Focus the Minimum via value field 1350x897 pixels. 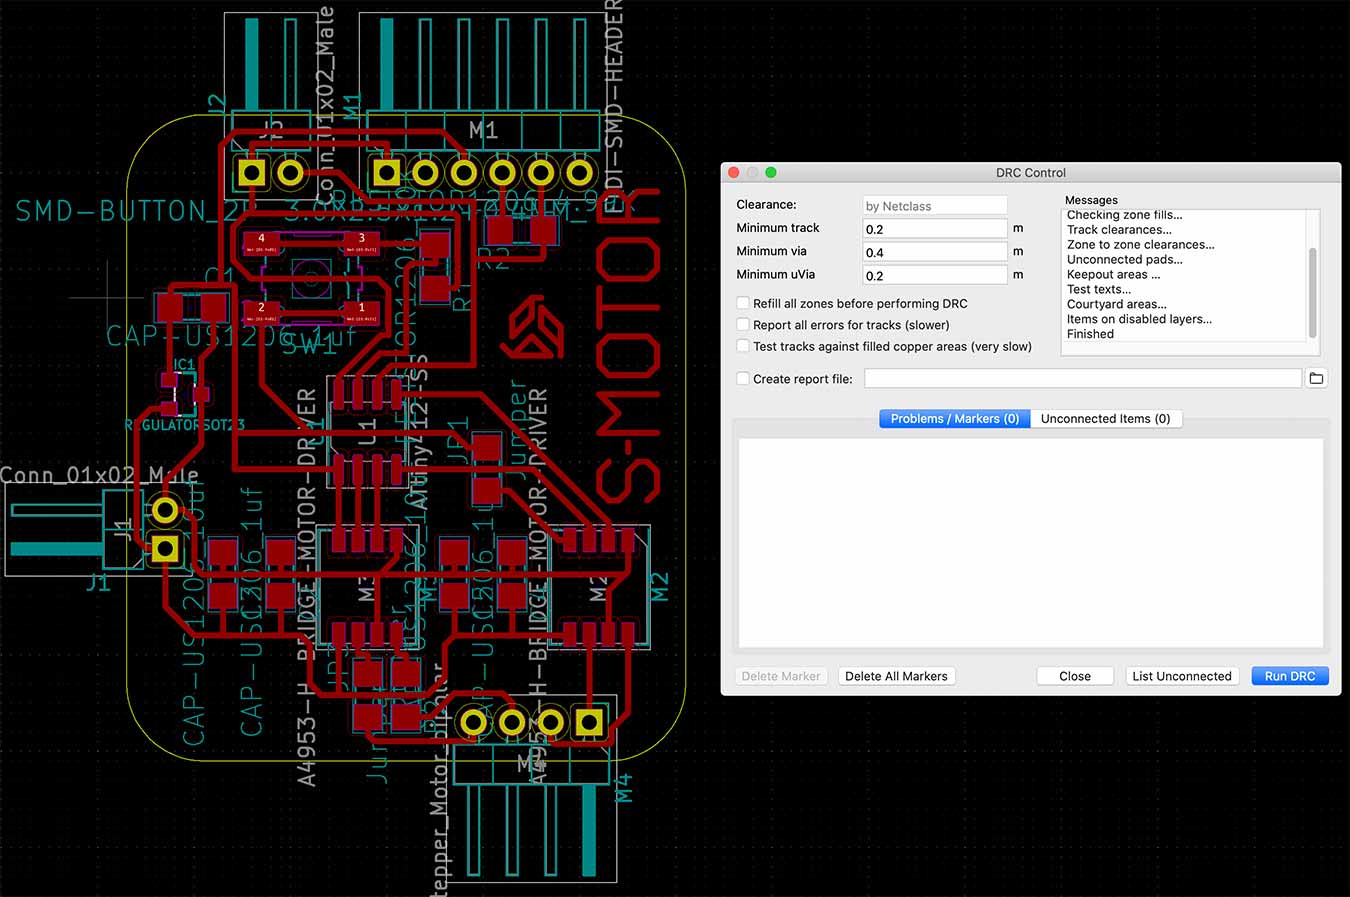[x=935, y=251]
